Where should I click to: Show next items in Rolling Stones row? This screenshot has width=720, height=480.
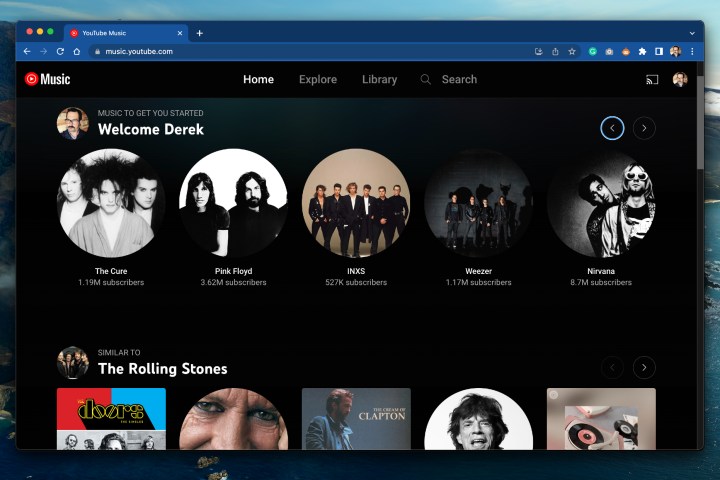(644, 367)
